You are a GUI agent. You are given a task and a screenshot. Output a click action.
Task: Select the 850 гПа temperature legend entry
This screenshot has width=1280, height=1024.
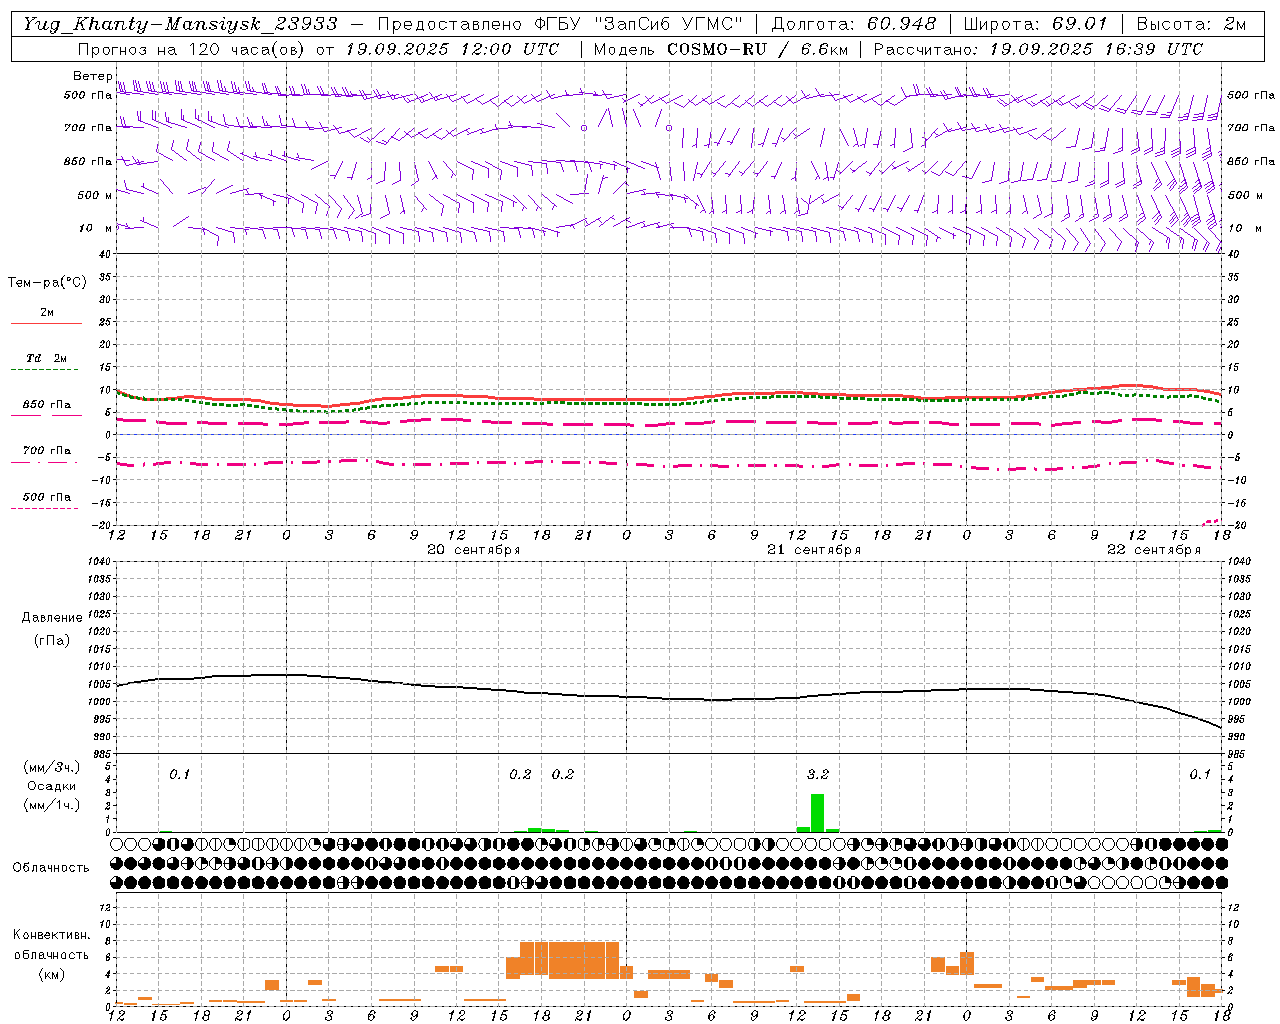[47, 405]
